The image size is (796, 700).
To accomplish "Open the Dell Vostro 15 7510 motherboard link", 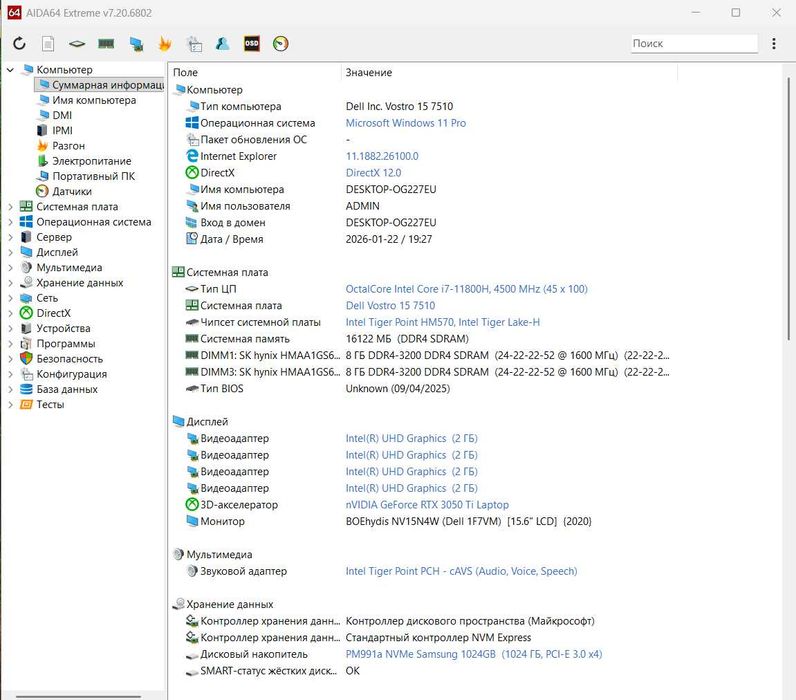I will (x=390, y=306).
